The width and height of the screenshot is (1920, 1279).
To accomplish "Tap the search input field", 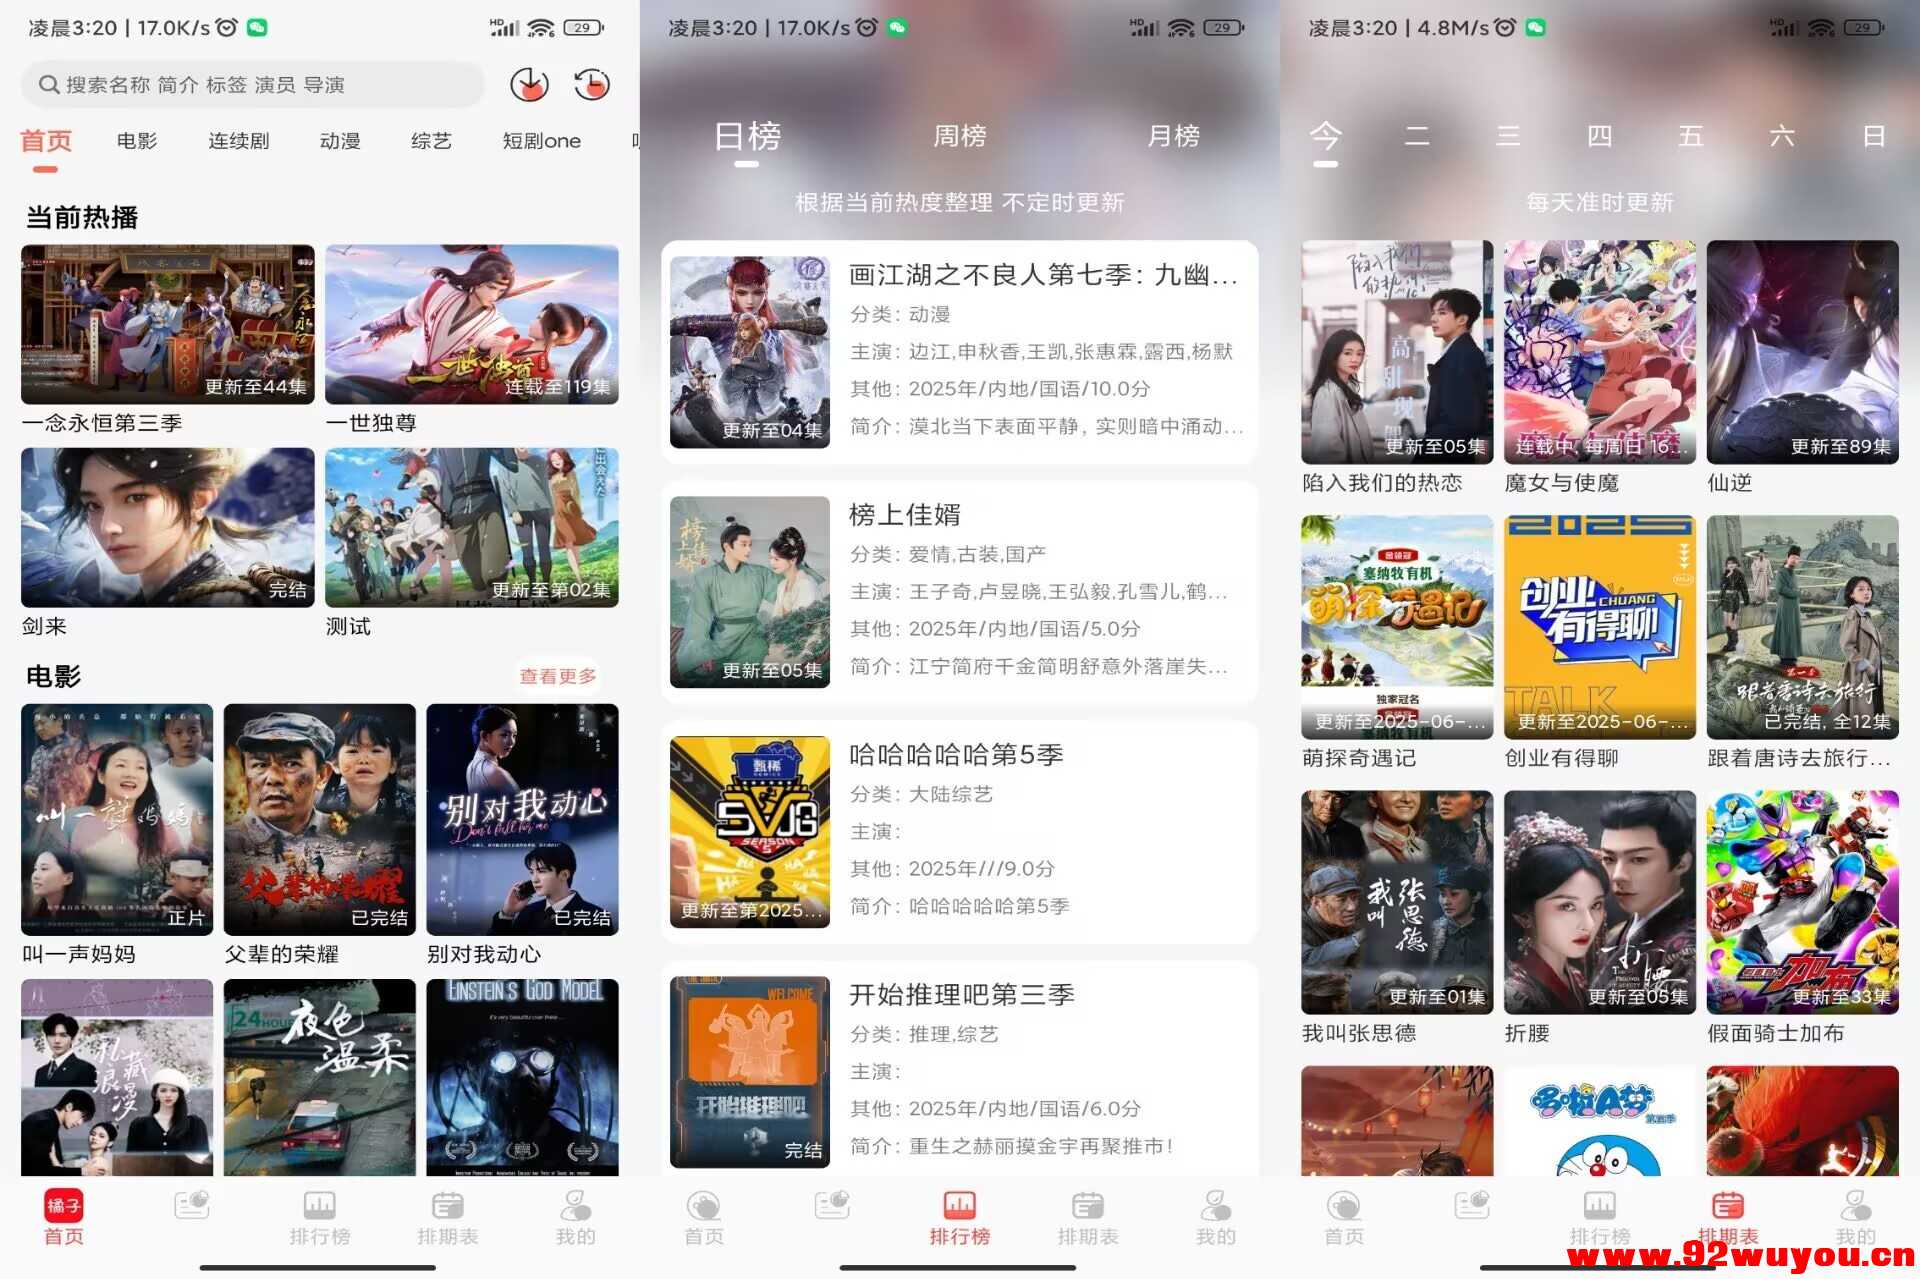I will click(x=250, y=84).
